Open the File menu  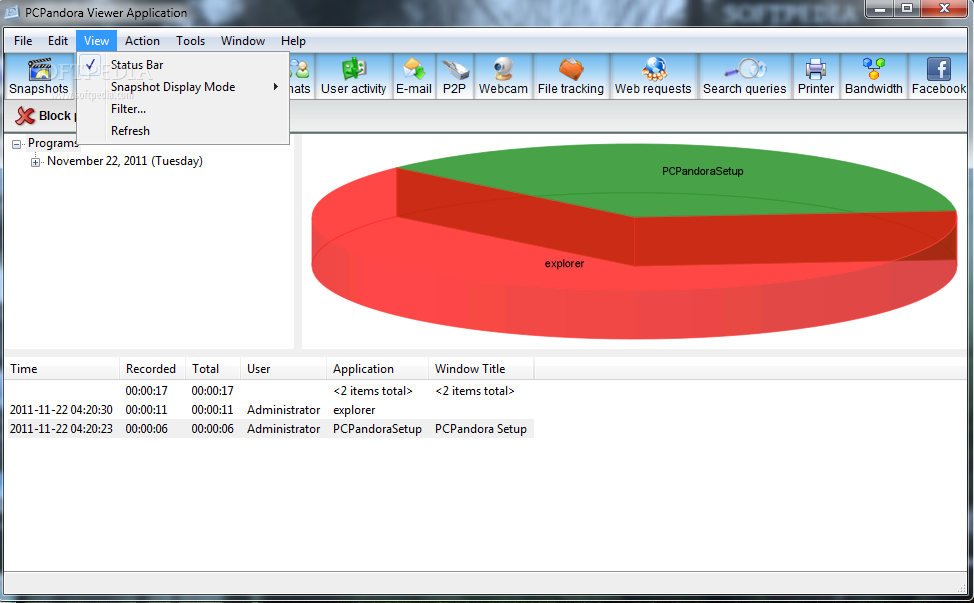[x=23, y=40]
